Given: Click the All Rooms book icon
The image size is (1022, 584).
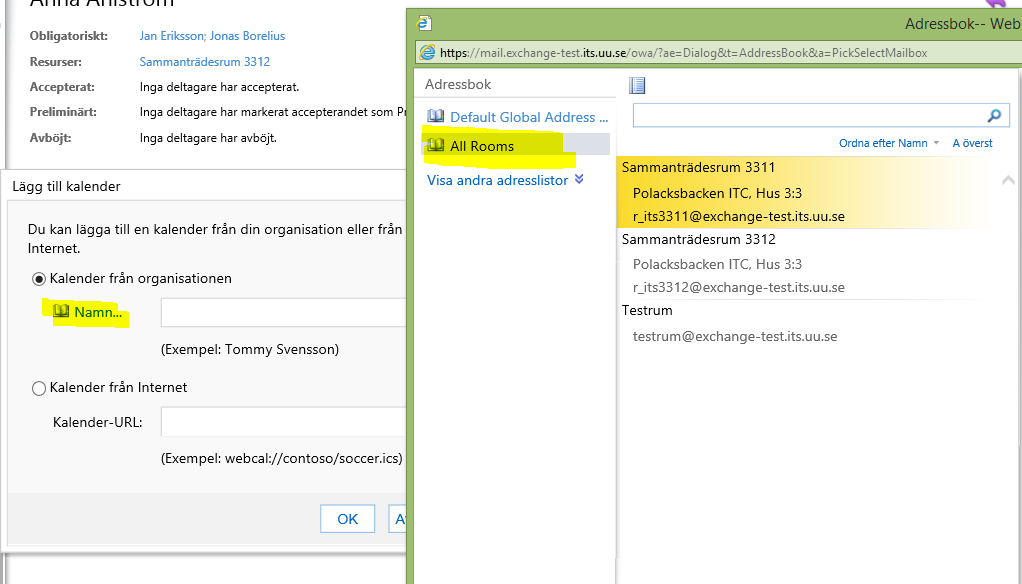Looking at the screenshot, I should tap(435, 145).
